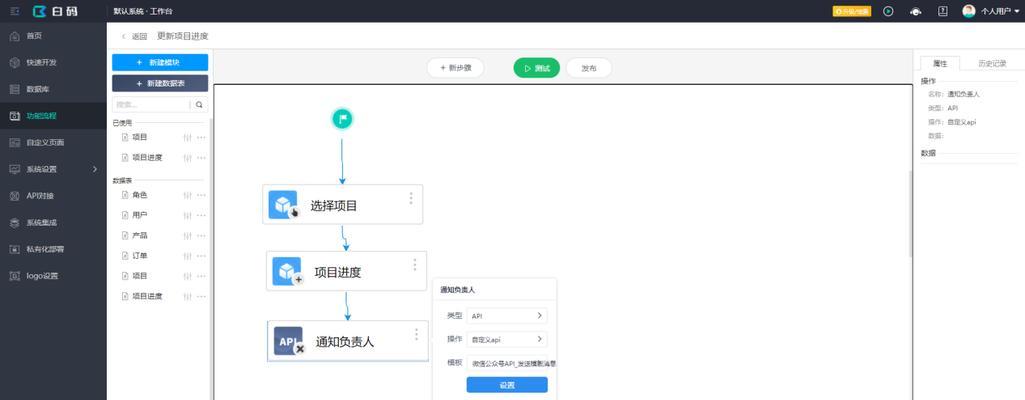Viewport: 1025px width, 400px height.
Task: Open the 操作 dropdown showing 自定义api
Action: point(507,339)
